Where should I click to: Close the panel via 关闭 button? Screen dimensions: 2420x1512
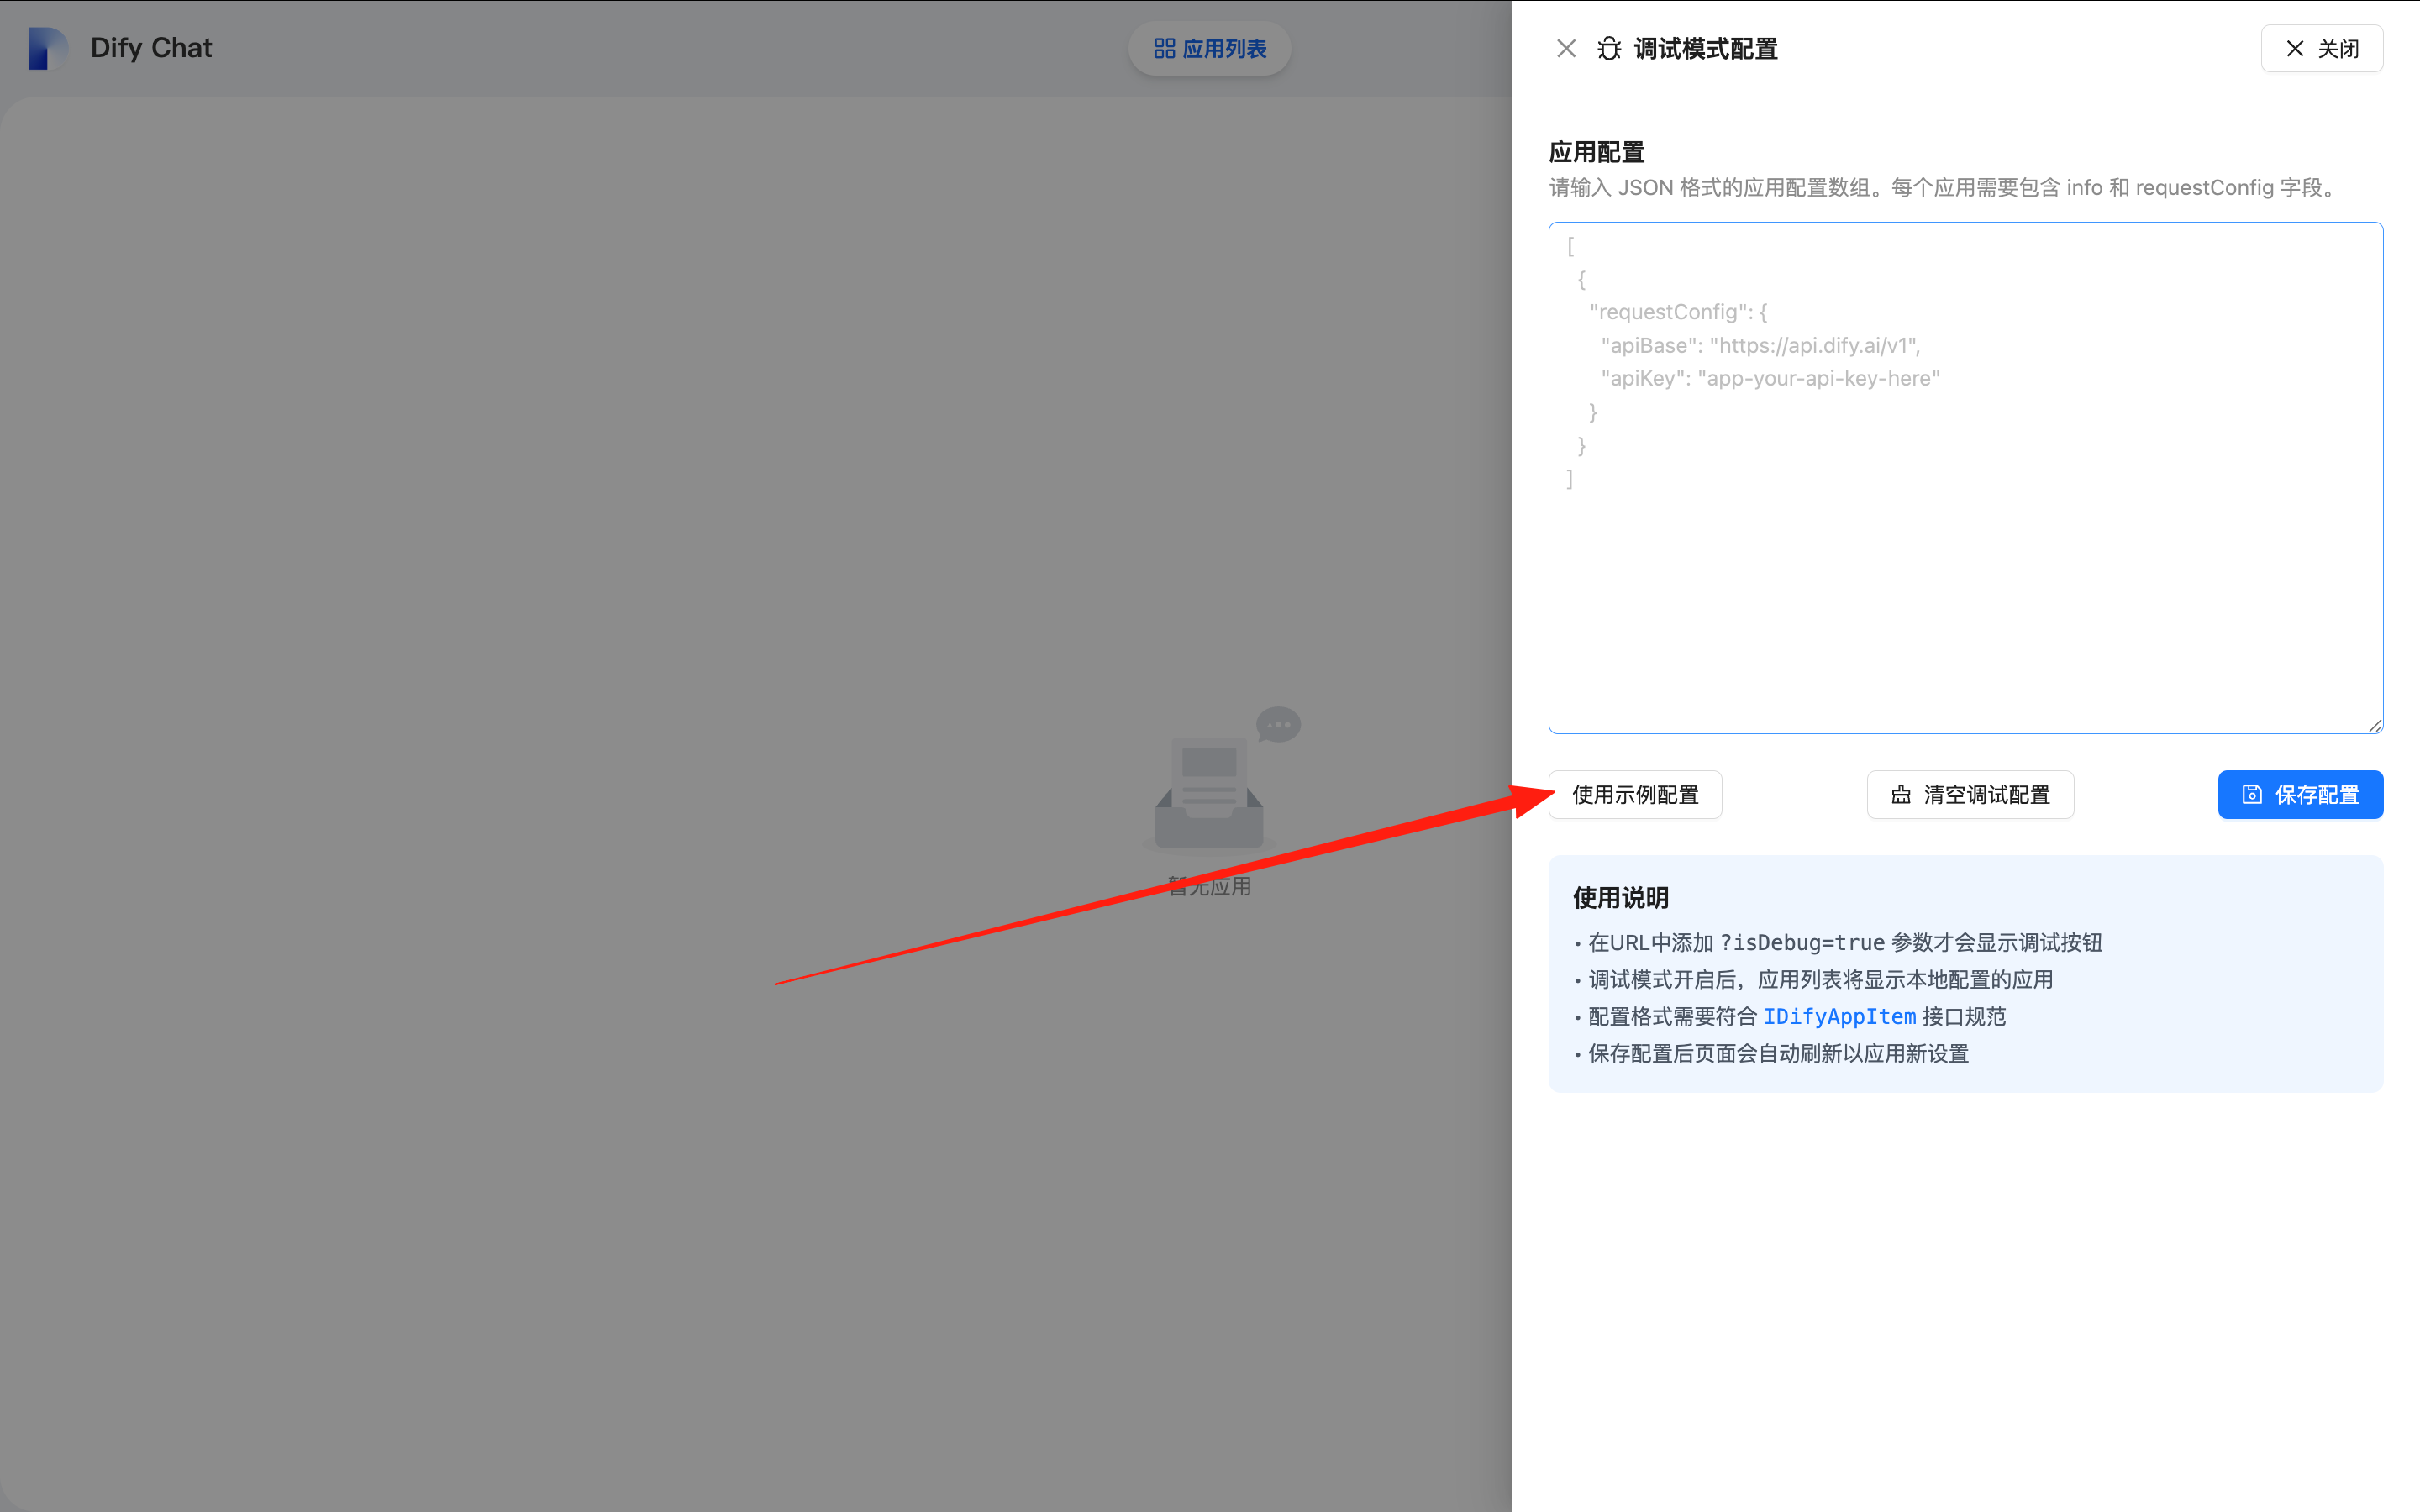pos(2322,47)
